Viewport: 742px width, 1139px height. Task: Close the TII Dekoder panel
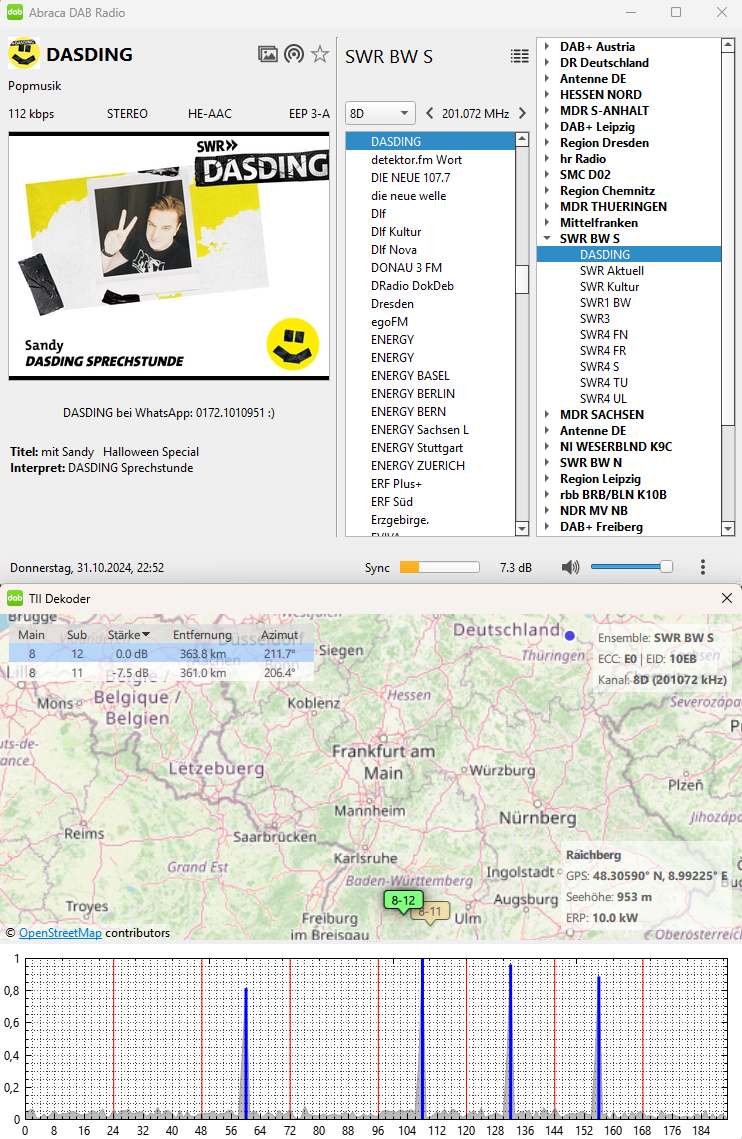[727, 598]
